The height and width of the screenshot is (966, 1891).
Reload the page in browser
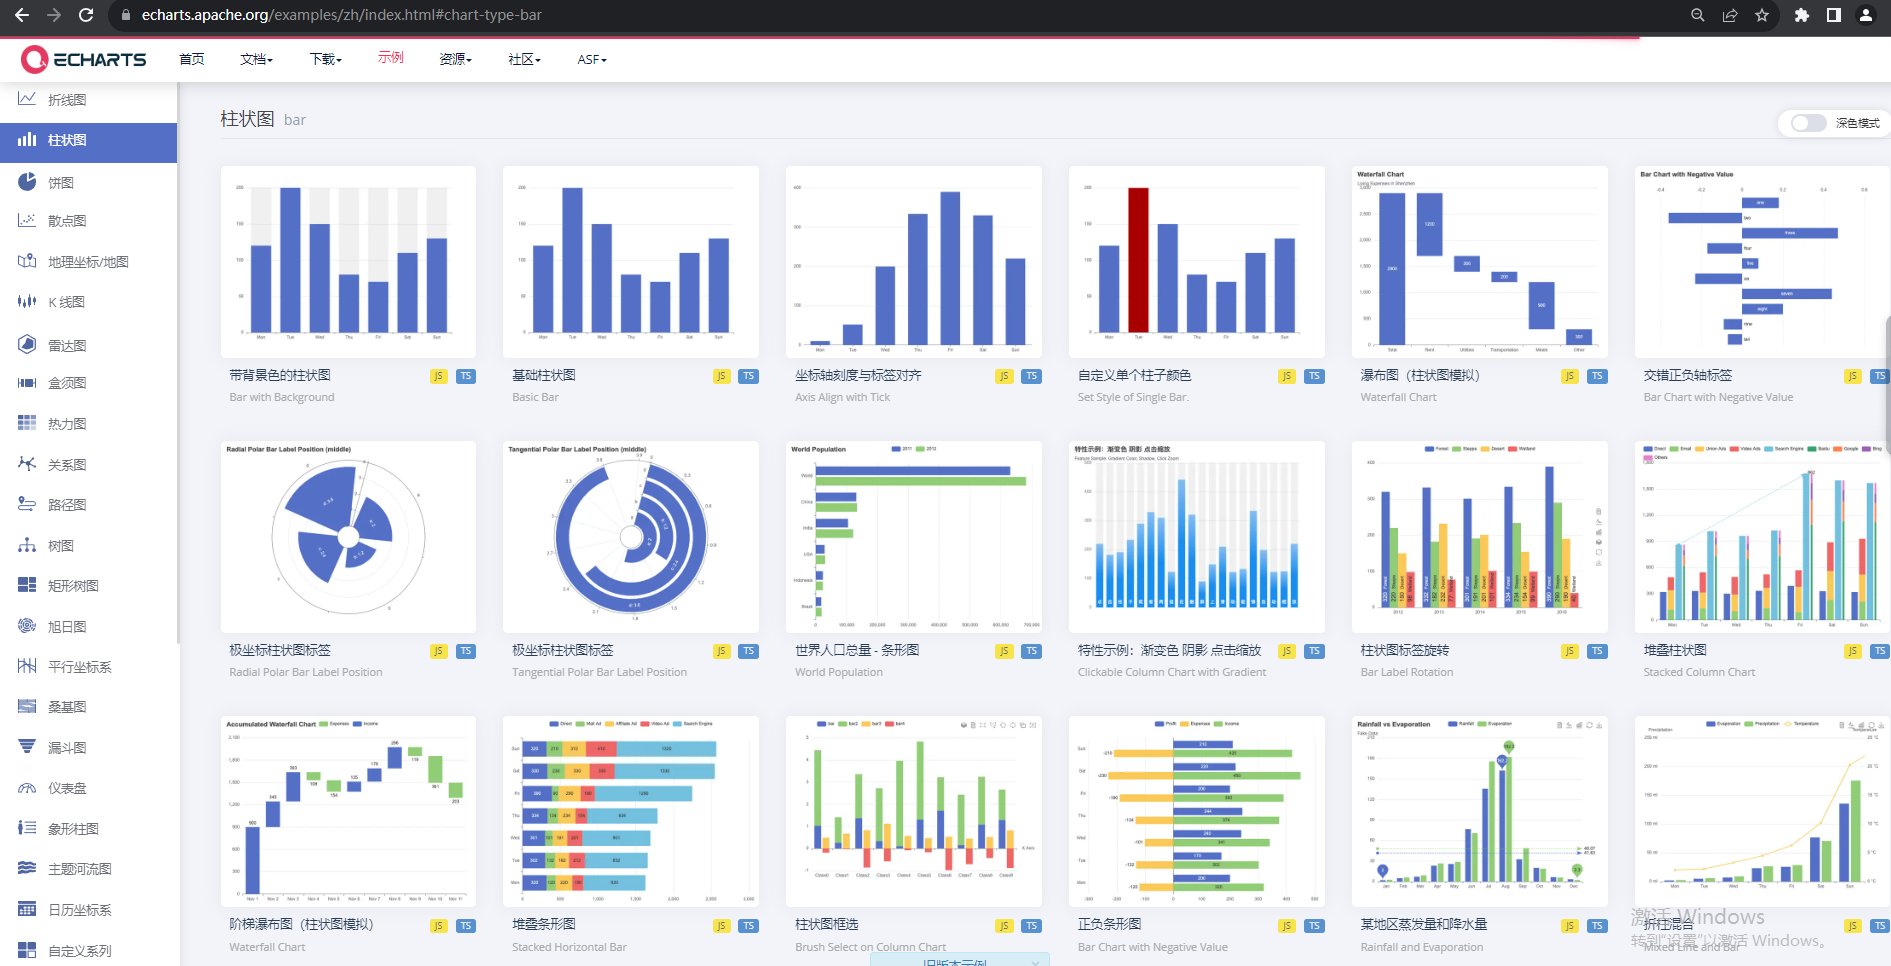tap(86, 15)
